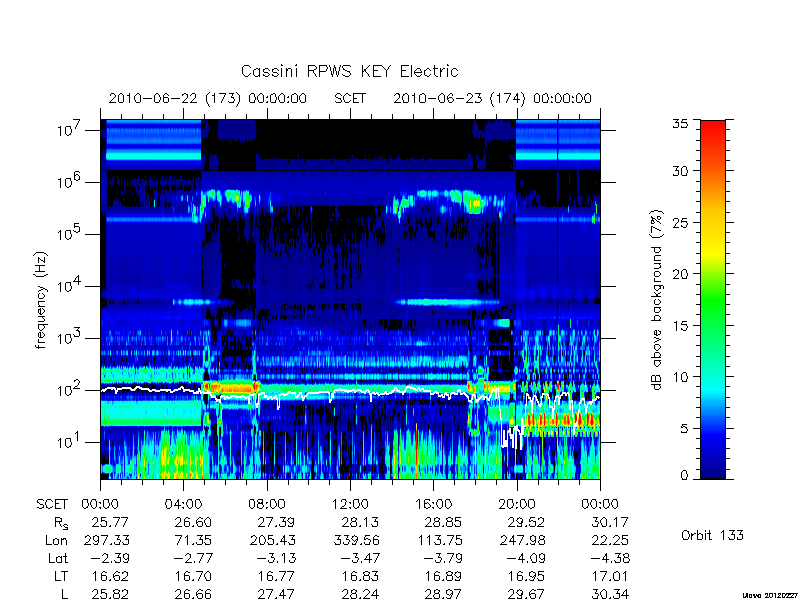Click the L value 30.34
This screenshot has height=600, width=800.
610,594
